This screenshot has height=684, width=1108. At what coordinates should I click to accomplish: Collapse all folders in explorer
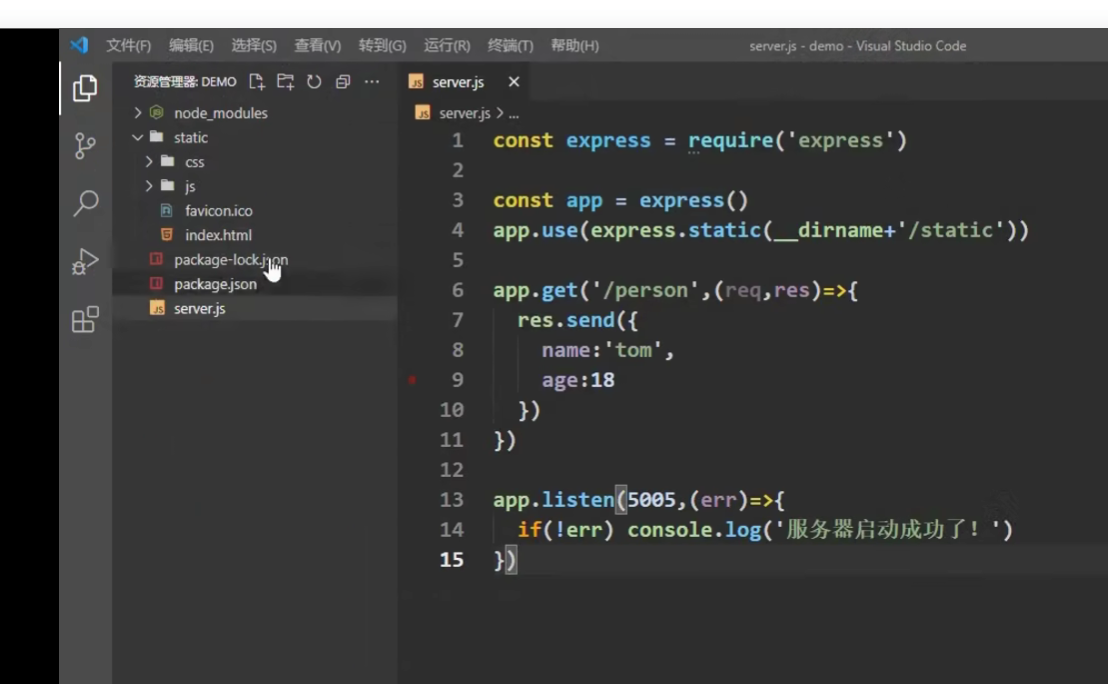click(343, 82)
